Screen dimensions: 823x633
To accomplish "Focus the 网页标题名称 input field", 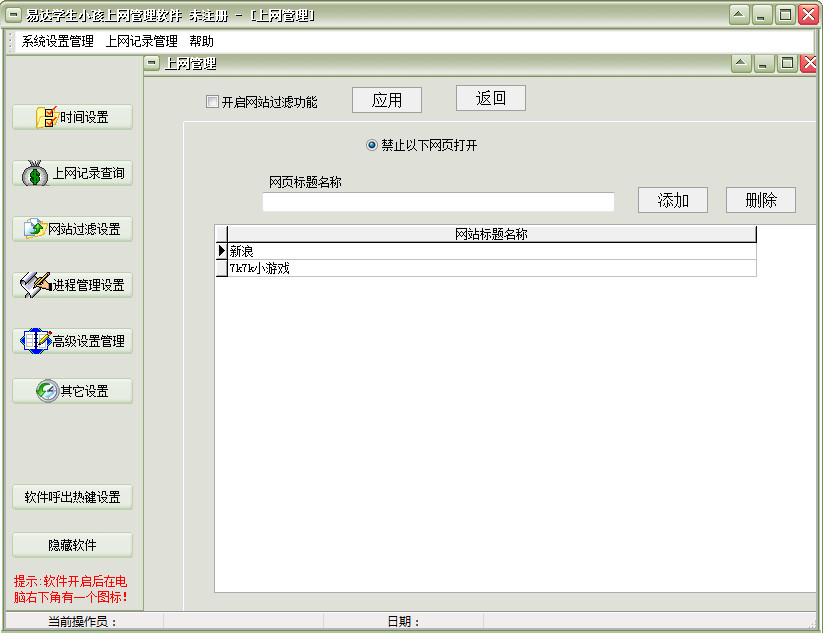I will [438, 202].
